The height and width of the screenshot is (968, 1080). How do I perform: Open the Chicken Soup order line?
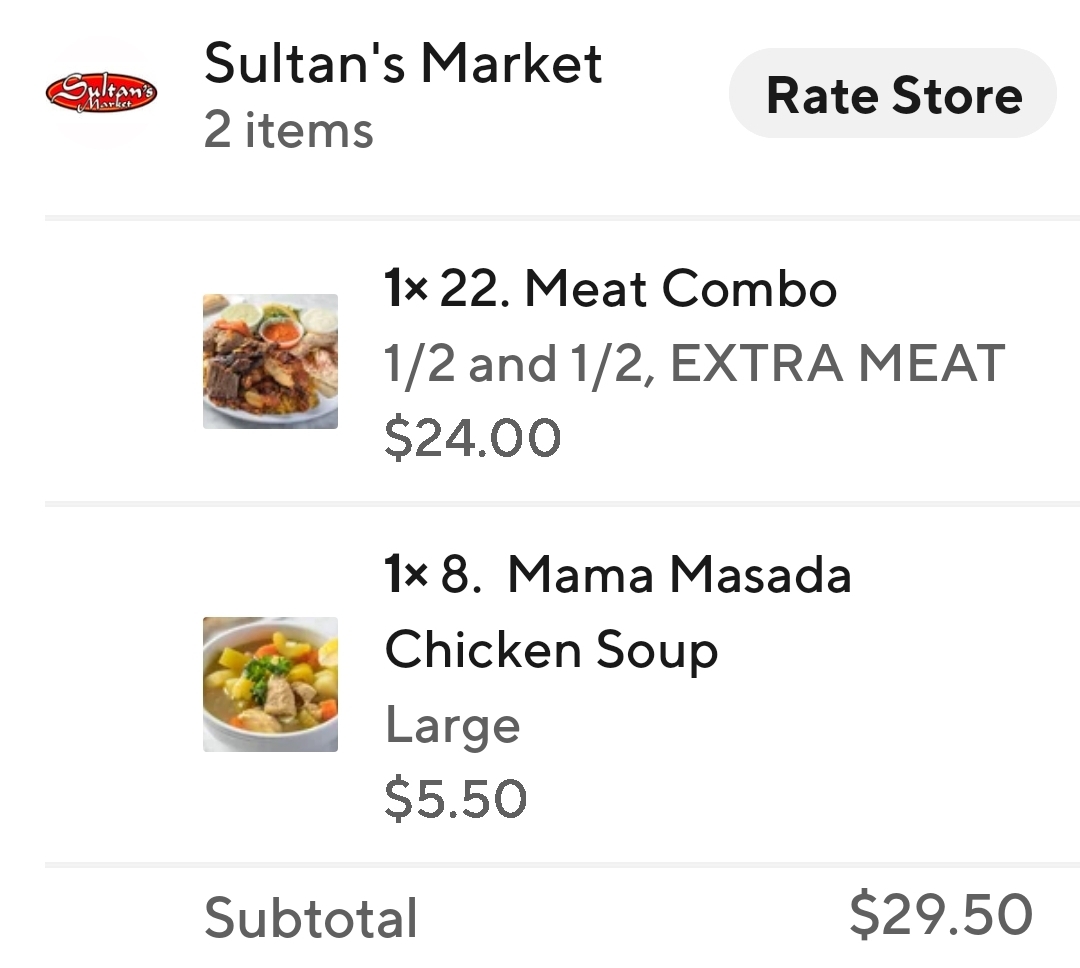[x=540, y=684]
